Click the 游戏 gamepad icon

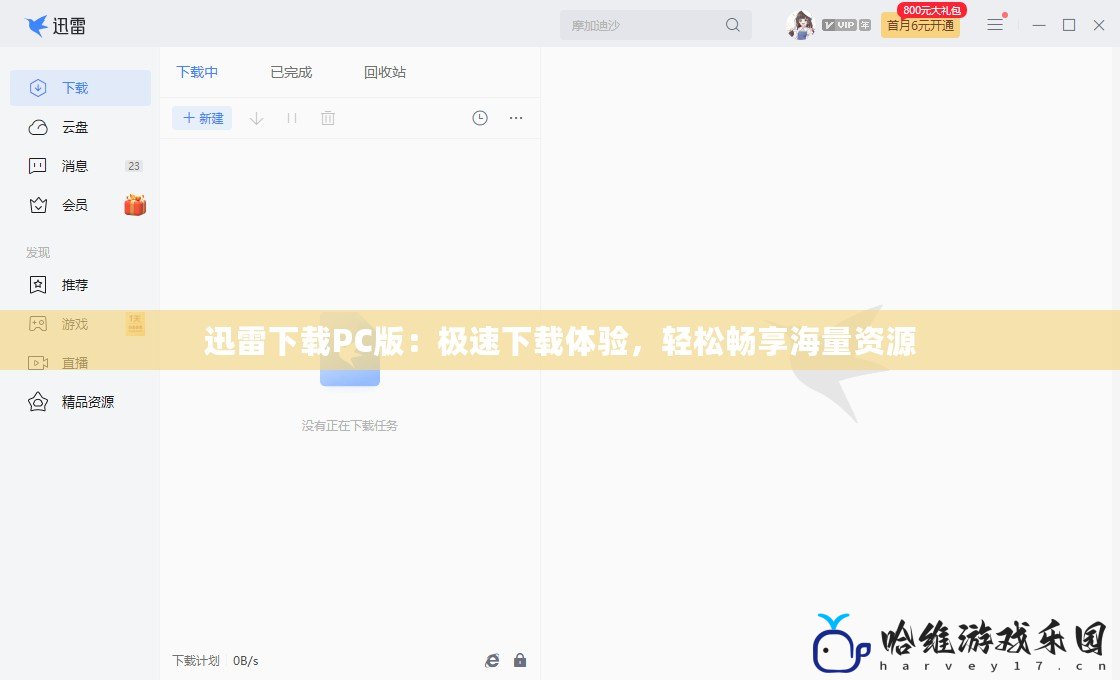pyautogui.click(x=38, y=324)
